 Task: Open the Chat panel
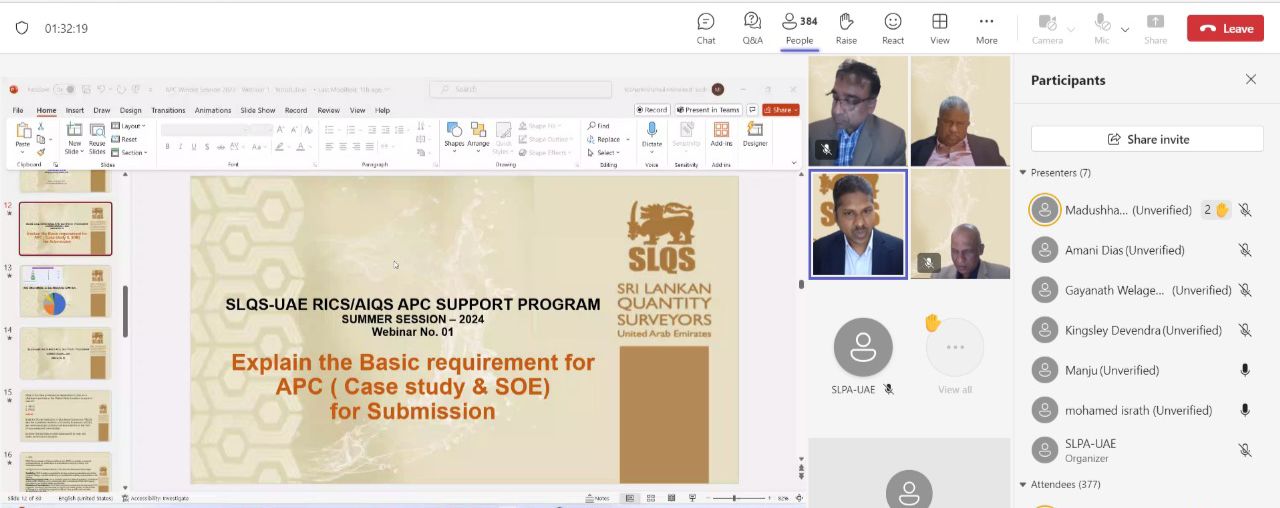(x=706, y=28)
